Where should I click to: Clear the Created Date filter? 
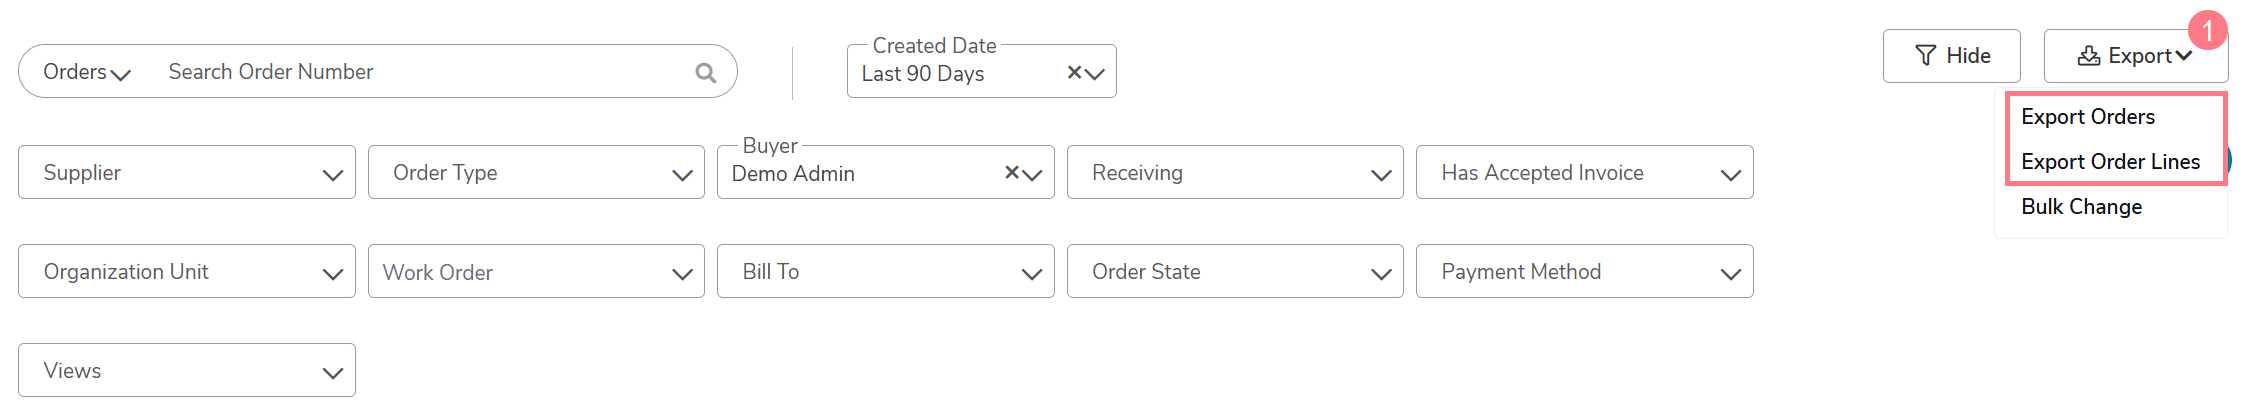tap(1074, 72)
